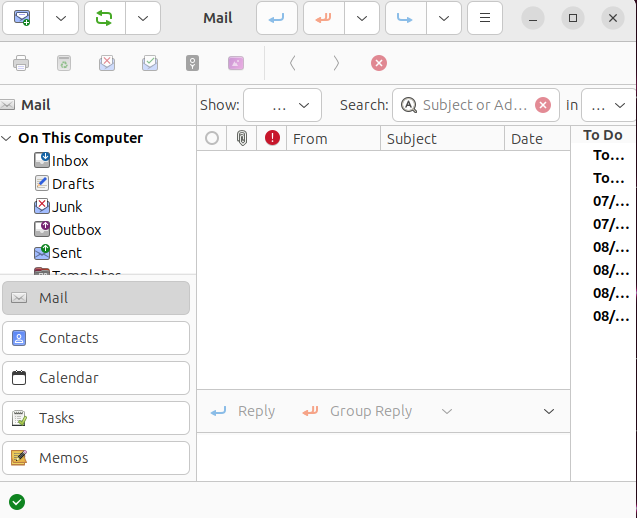Click the Send/Receive sync icon
The image size is (637, 518).
click(104, 18)
